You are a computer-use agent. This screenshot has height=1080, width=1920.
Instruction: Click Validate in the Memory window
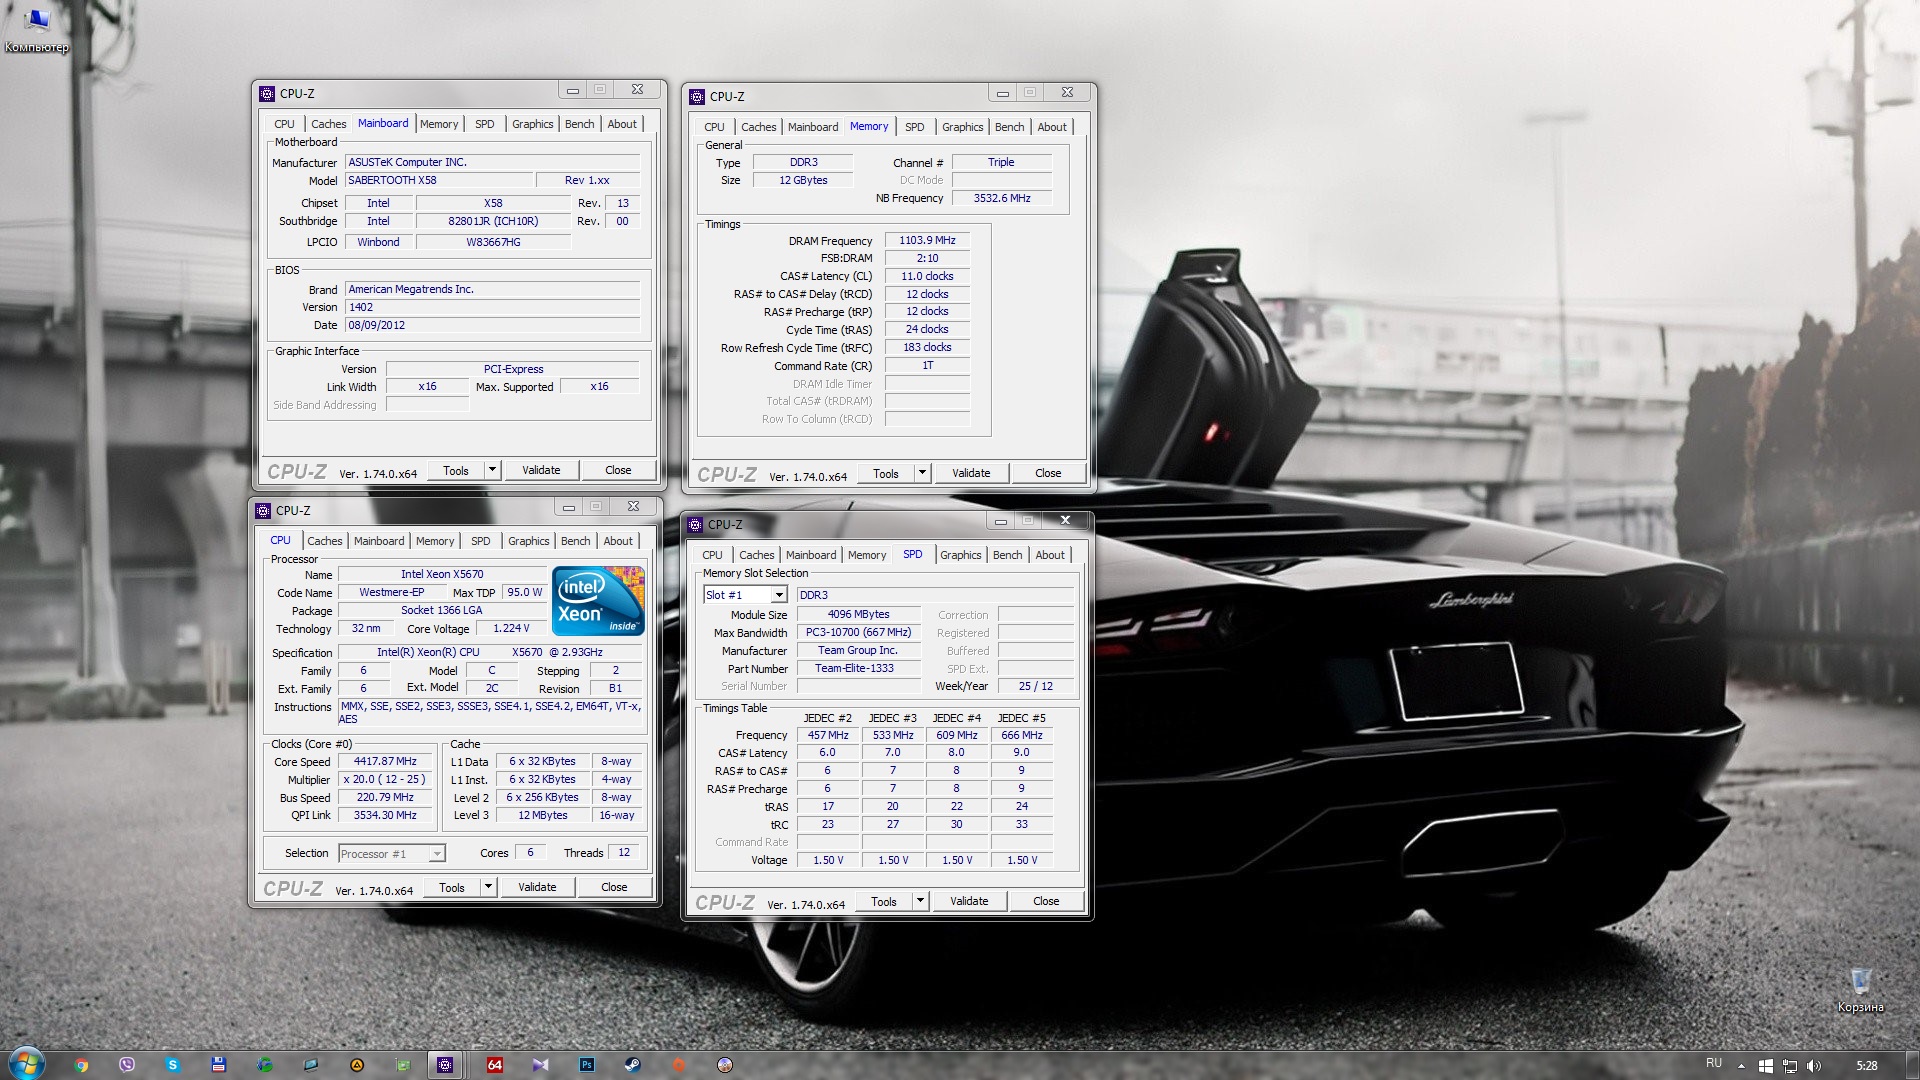[971, 473]
